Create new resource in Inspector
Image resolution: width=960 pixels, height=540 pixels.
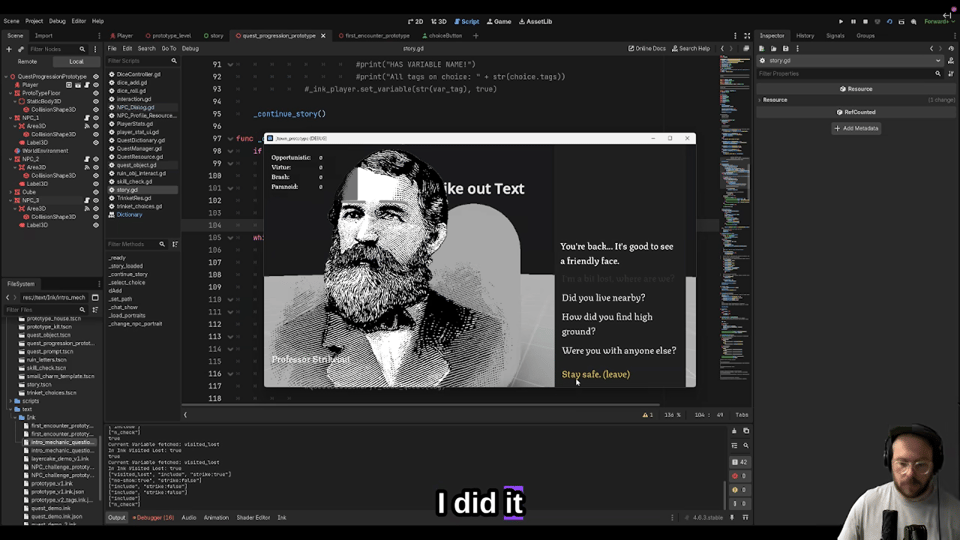[x=762, y=48]
